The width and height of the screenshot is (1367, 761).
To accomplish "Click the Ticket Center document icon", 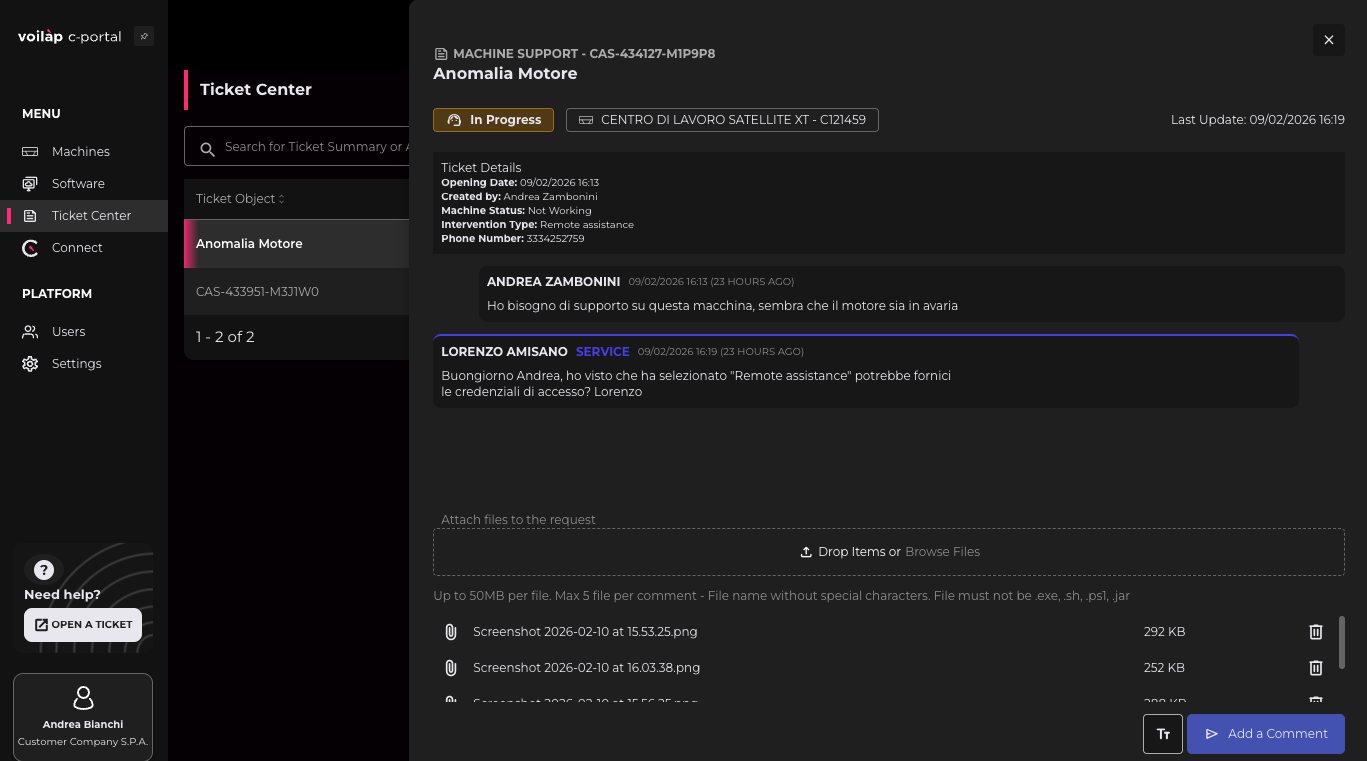I will click(x=30, y=216).
